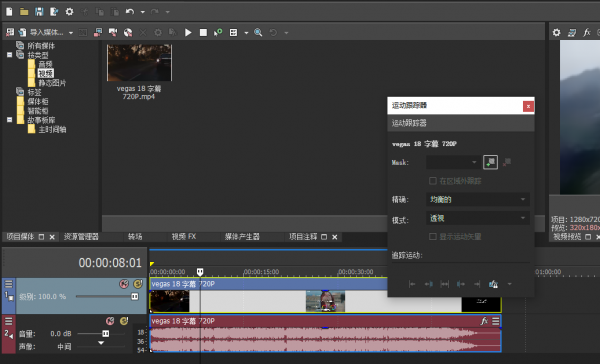Open the Mask dropdown in motion tracker
This screenshot has width=600, height=364.
pos(453,162)
